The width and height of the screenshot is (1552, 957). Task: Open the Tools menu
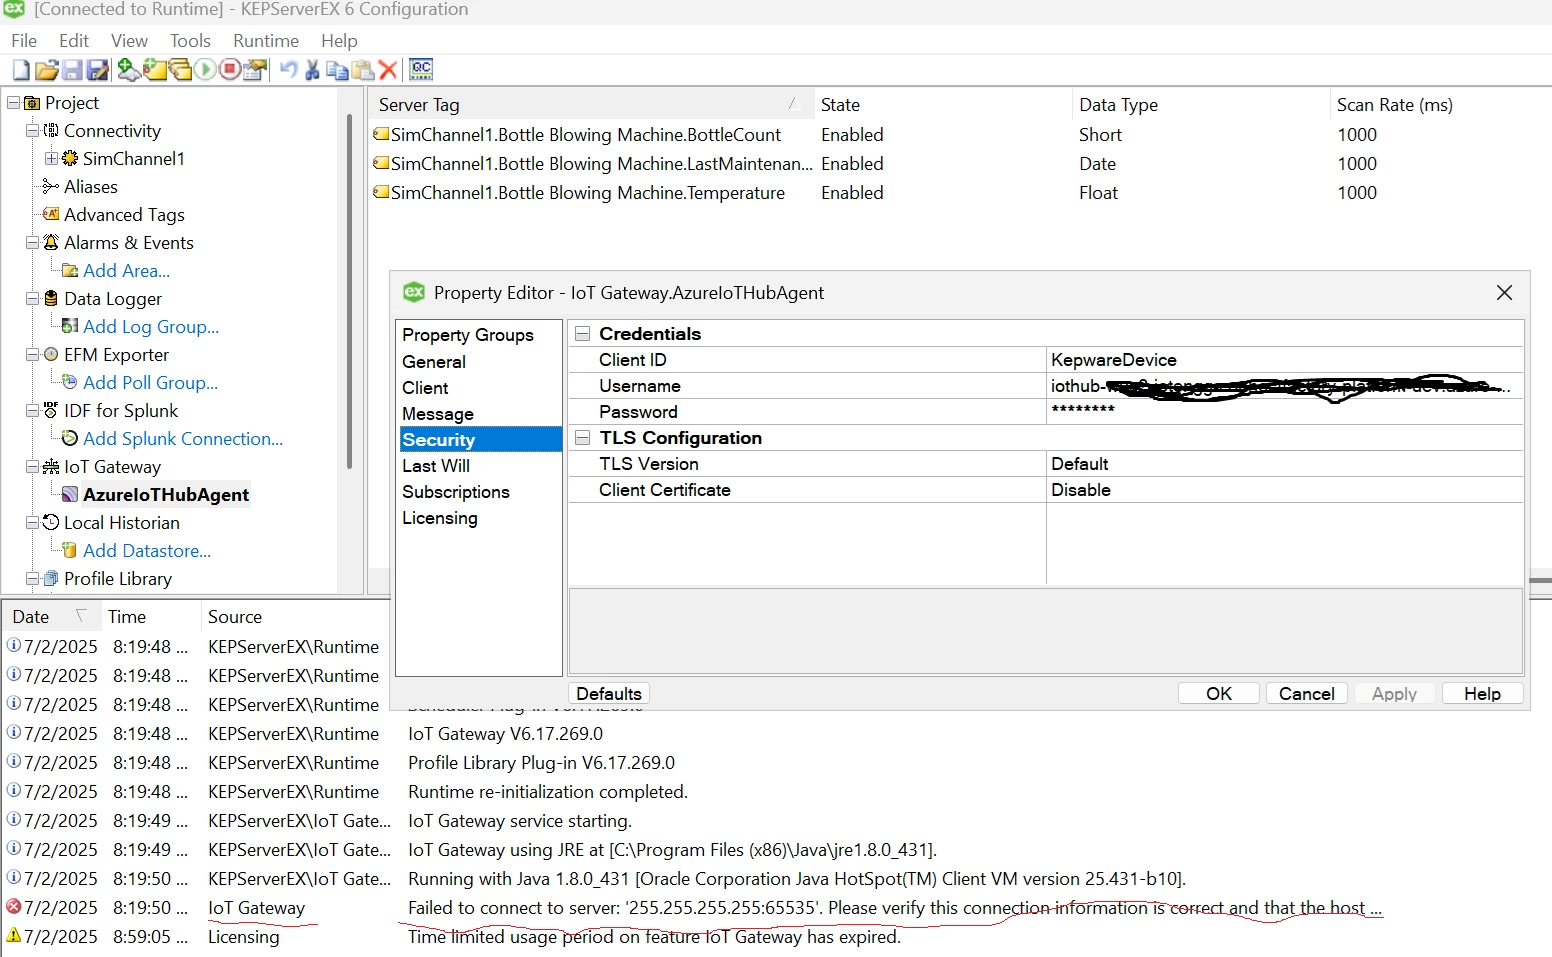(x=190, y=41)
